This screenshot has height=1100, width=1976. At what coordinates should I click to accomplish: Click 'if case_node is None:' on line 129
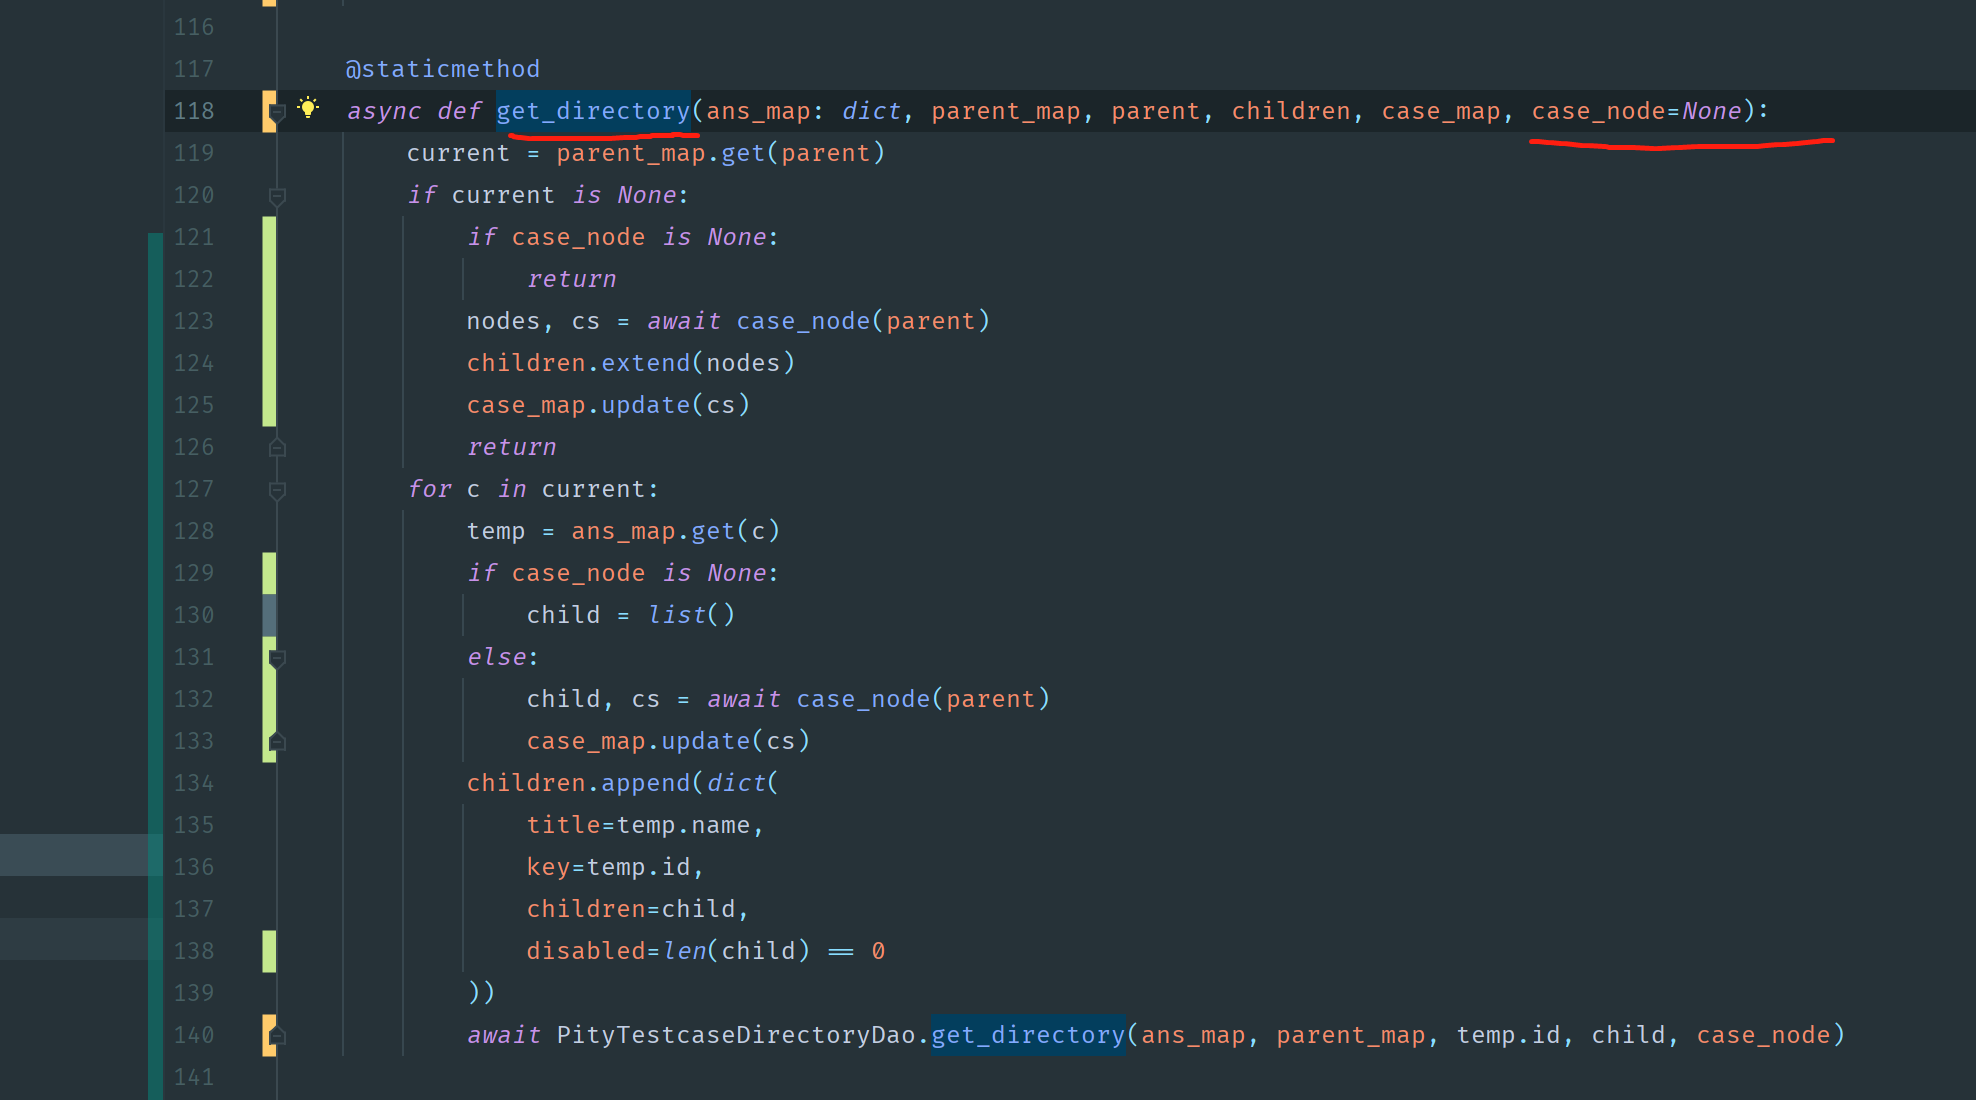(x=622, y=573)
